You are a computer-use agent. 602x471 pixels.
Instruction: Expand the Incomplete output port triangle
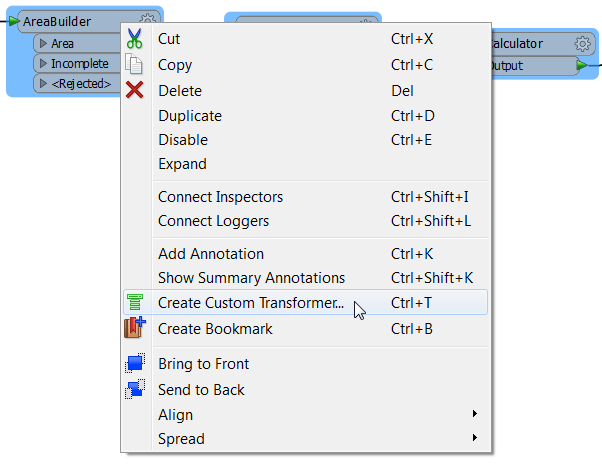pyautogui.click(x=43, y=63)
